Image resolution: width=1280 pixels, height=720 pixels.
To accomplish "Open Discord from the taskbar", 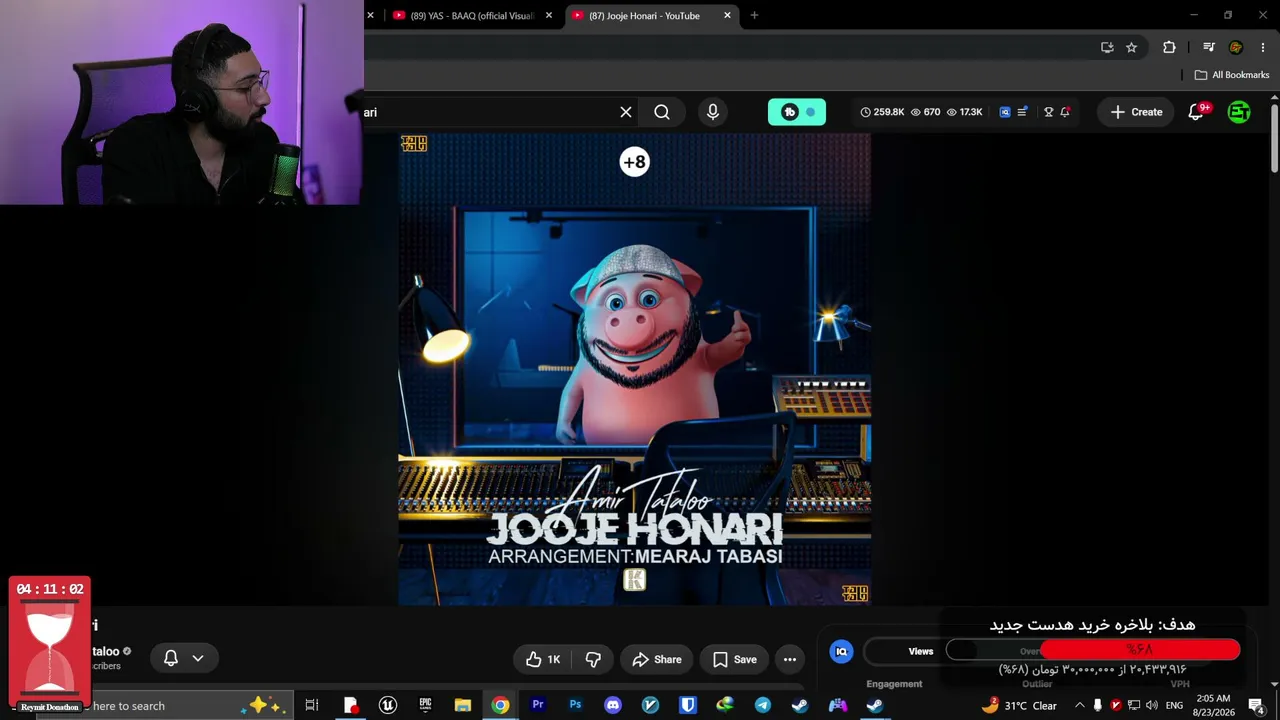I will (x=613, y=706).
